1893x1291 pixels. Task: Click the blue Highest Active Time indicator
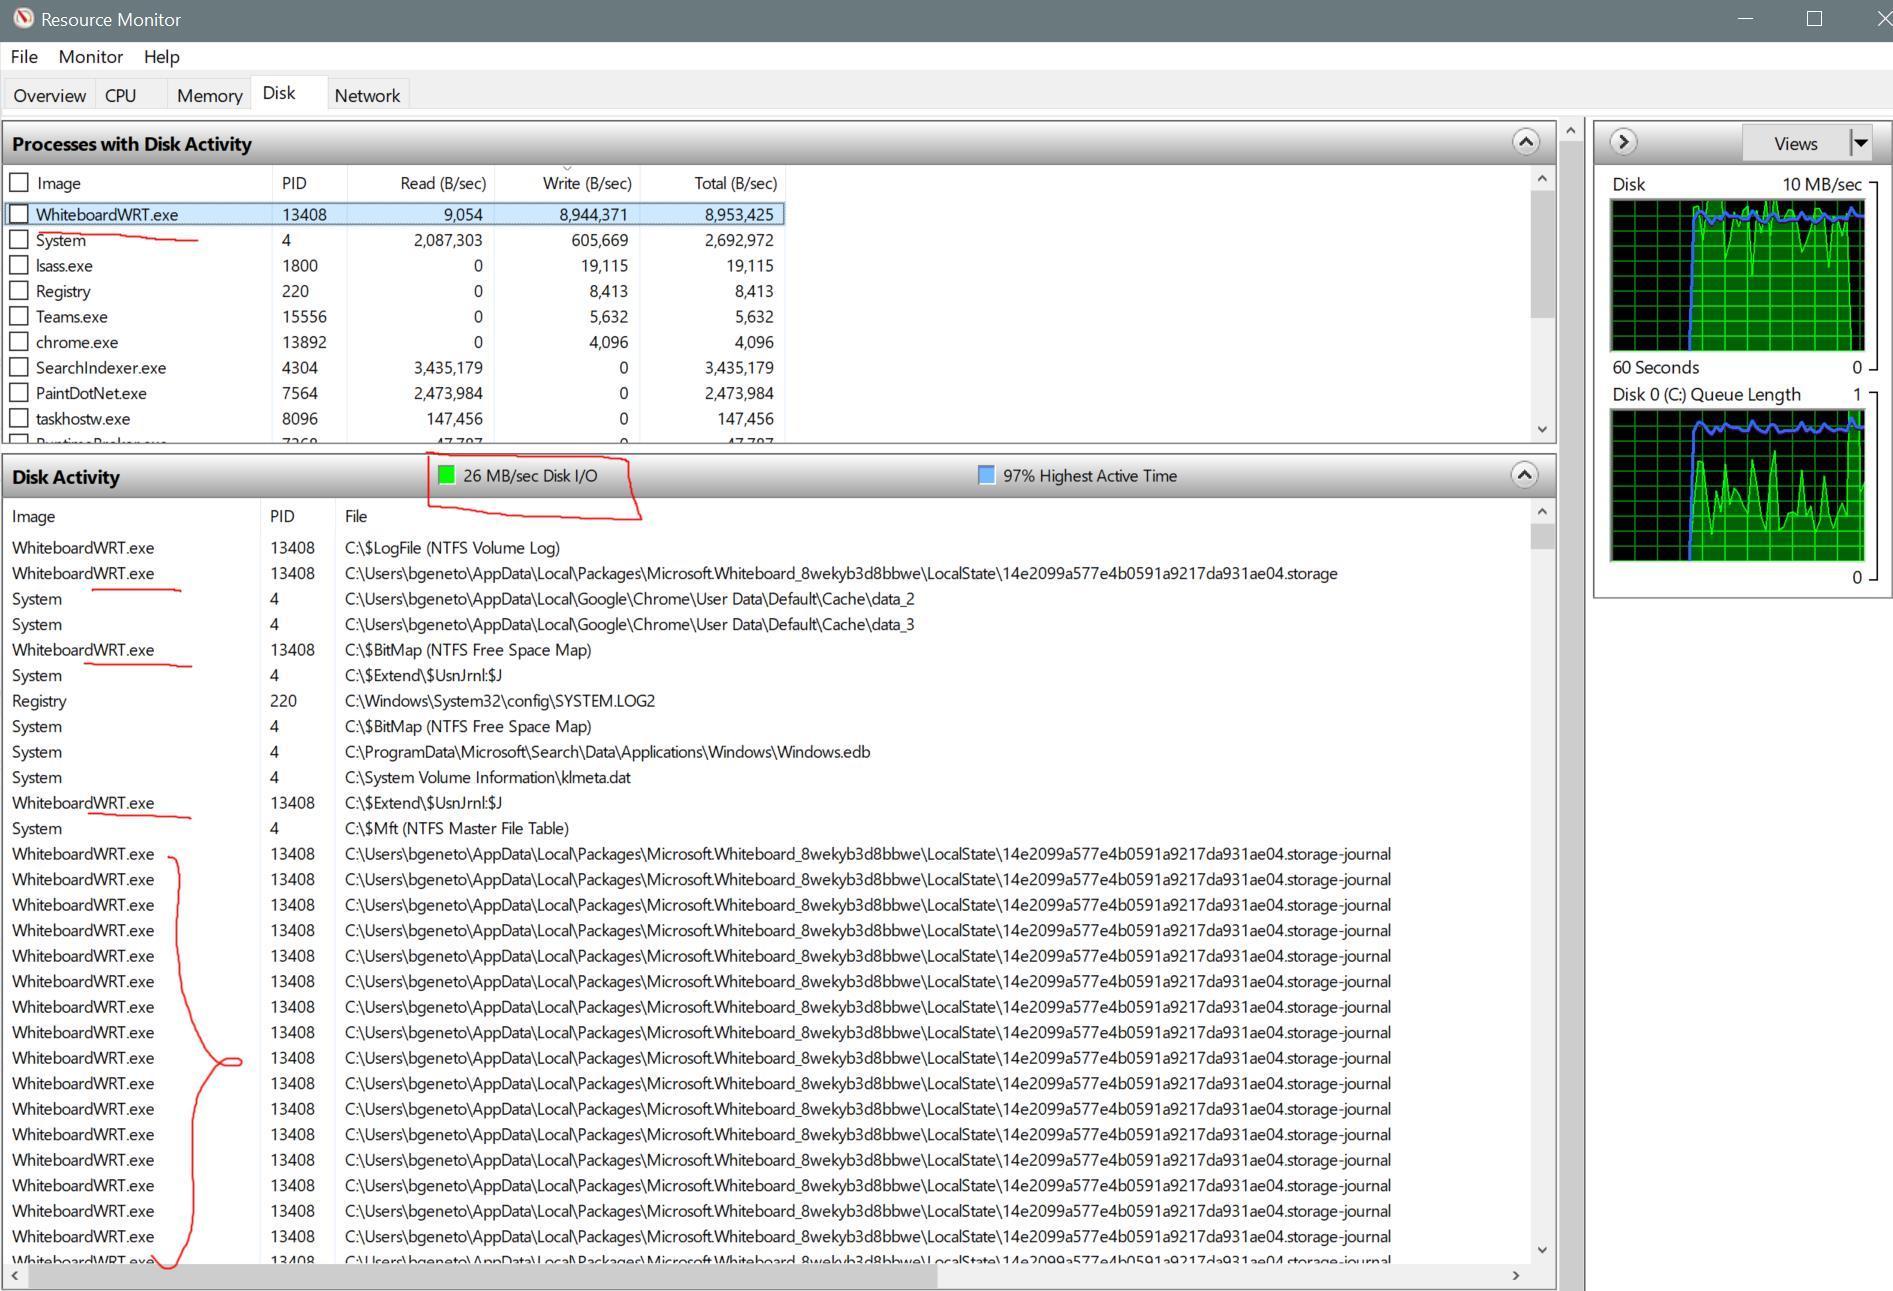point(986,475)
